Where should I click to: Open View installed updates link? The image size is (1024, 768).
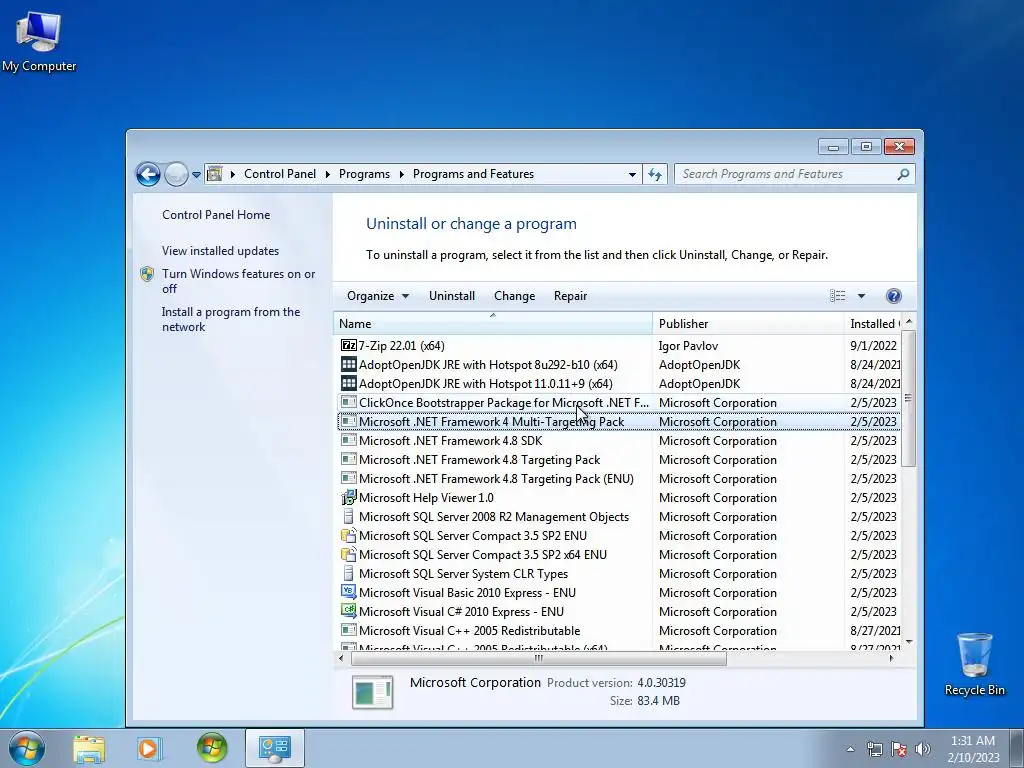tap(220, 251)
